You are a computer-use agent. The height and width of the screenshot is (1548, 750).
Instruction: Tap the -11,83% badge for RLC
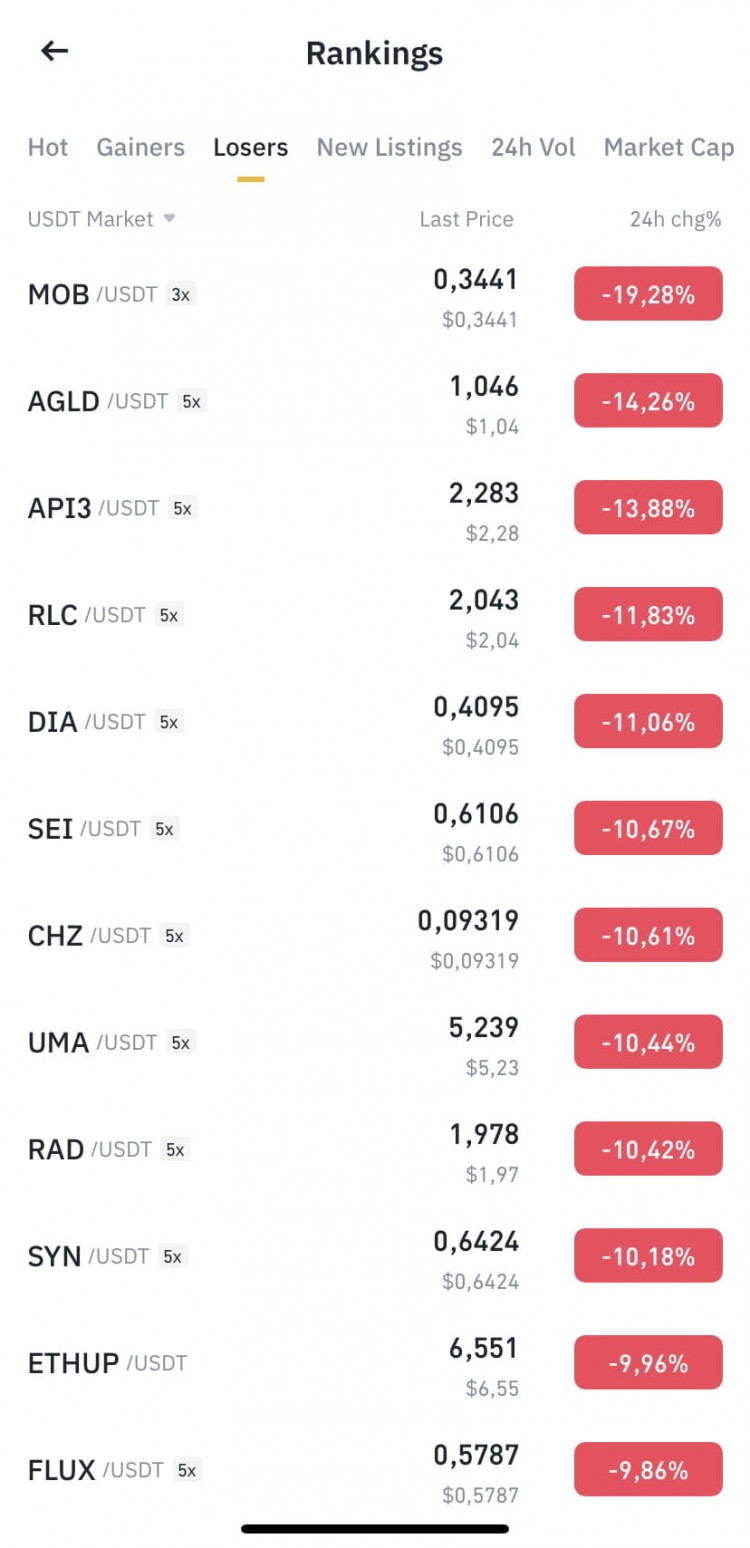coord(648,615)
